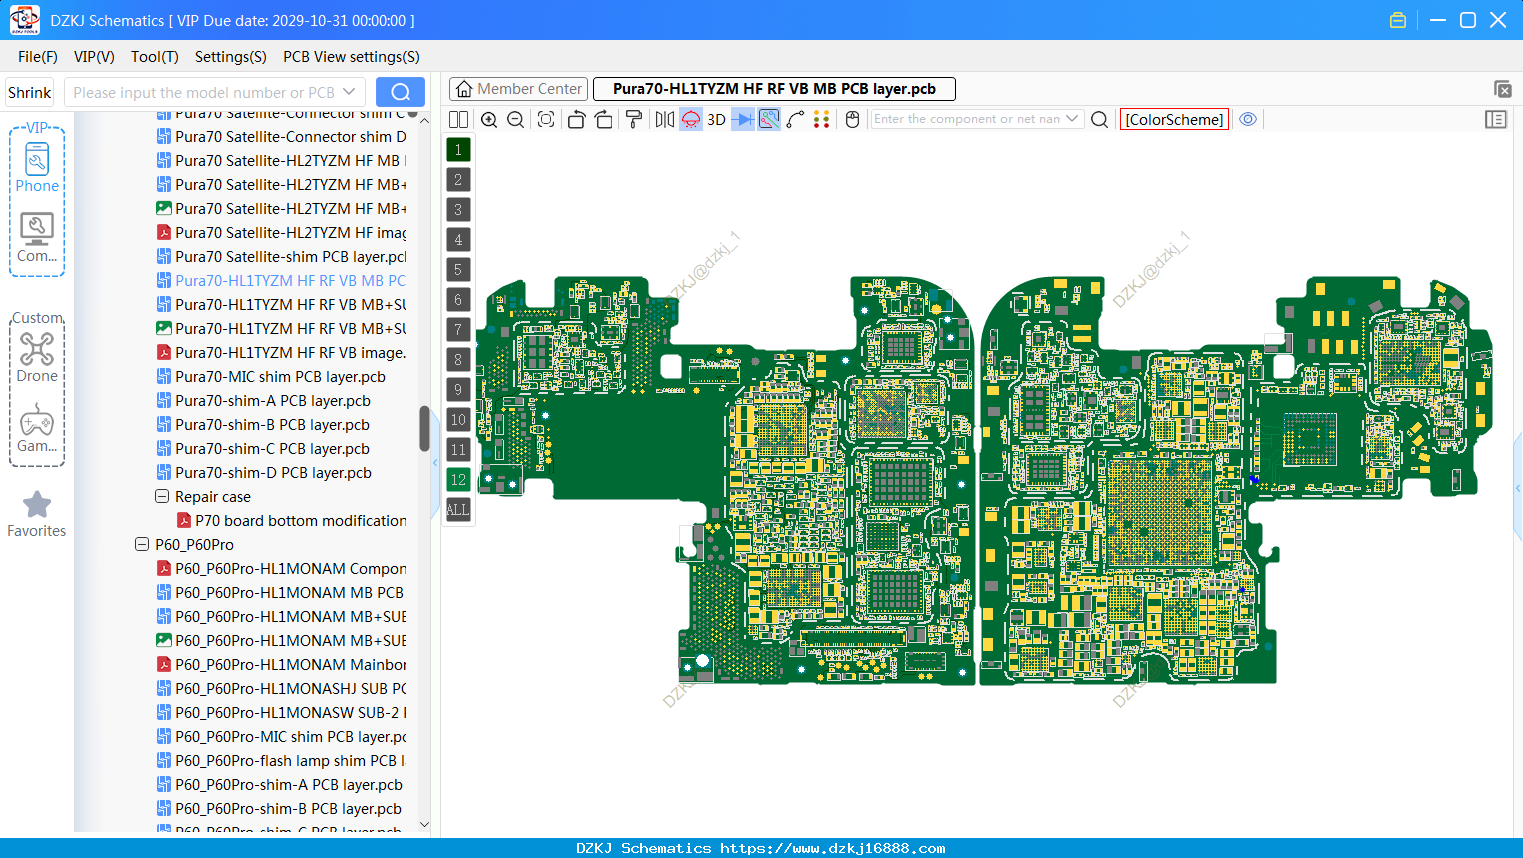Screen dimensions: 1523x858
Task: Show PCB layer 2
Action: [x=458, y=180]
